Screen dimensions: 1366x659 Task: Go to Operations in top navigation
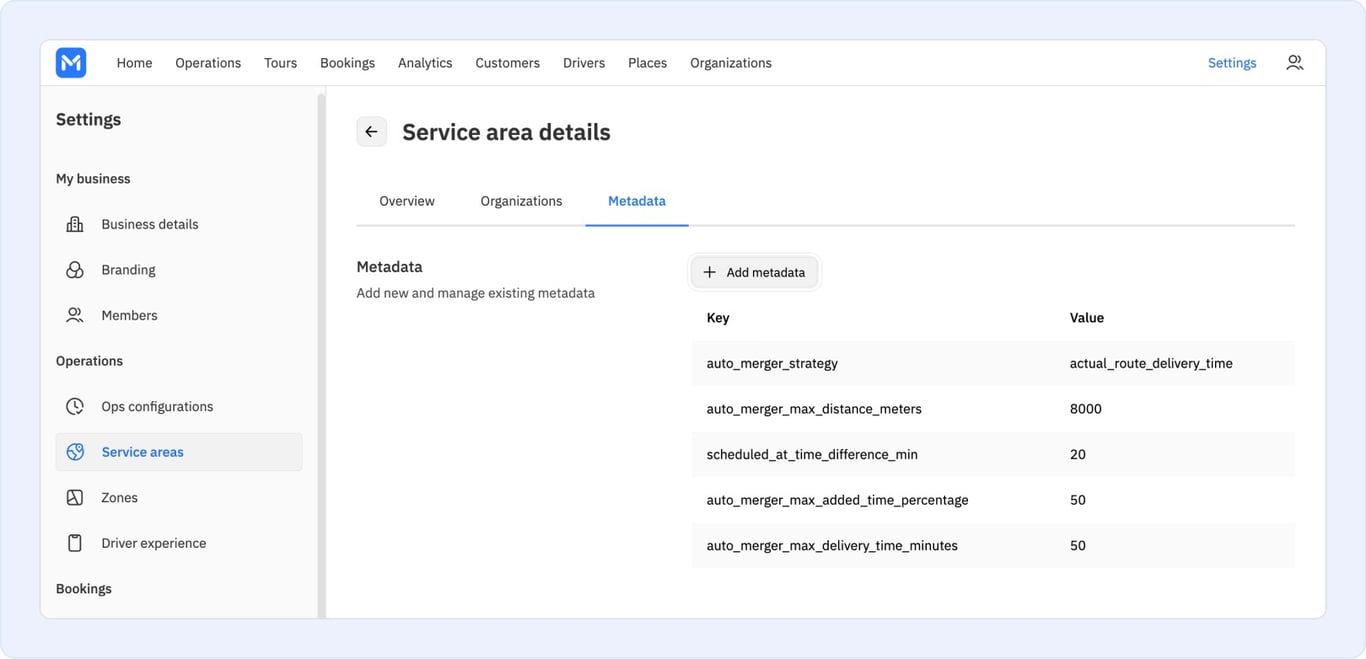[208, 63]
